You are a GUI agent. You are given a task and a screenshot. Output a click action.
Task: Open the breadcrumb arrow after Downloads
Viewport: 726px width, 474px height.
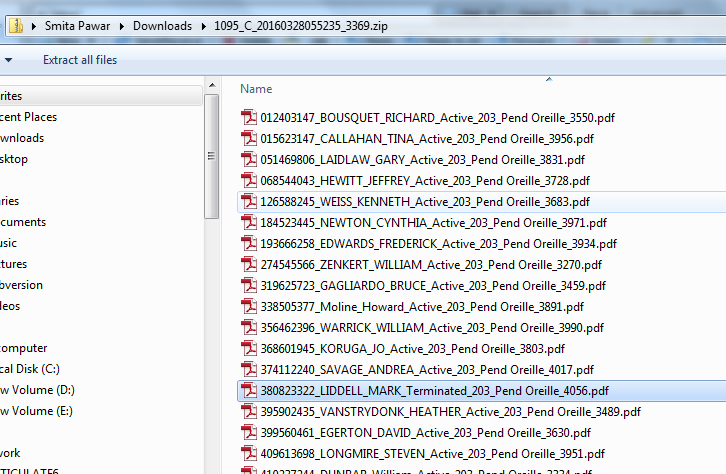[x=202, y=26]
